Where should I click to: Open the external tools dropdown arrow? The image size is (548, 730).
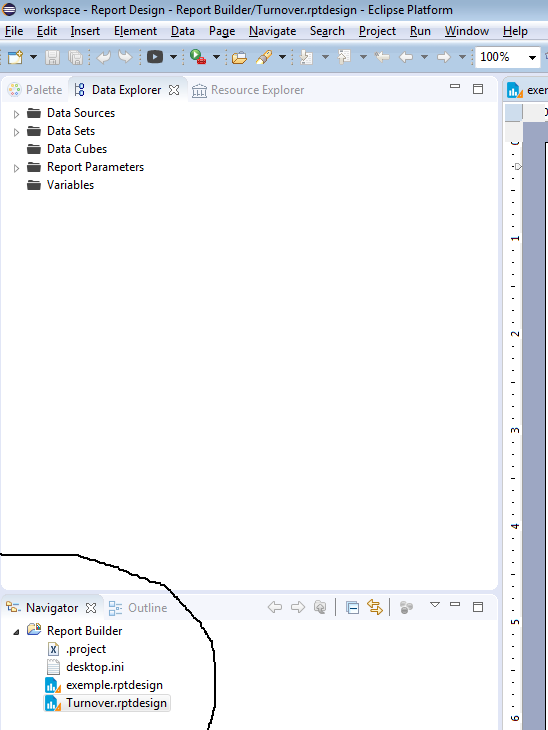(x=216, y=57)
